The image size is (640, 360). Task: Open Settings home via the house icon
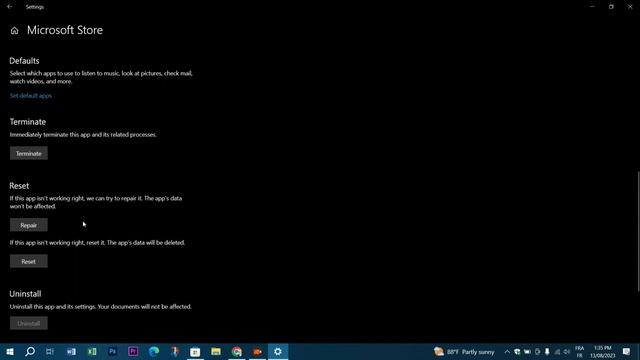tap(14, 31)
